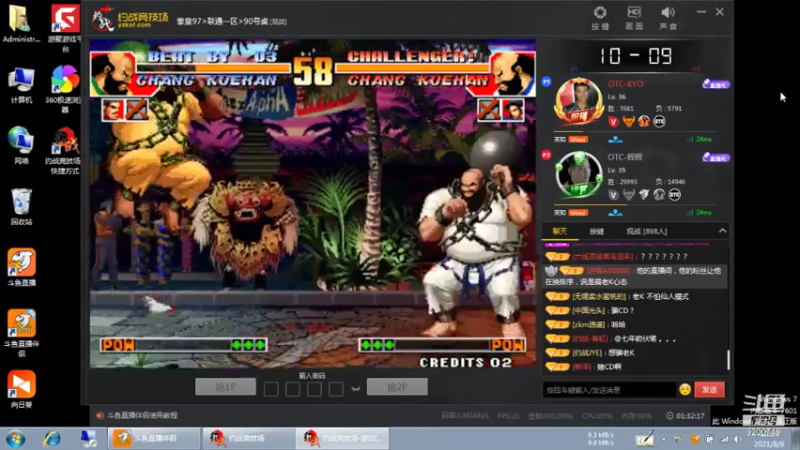This screenshot has width=800, height=450.
Task: Open OTC-辉辉 player avatar
Action: coord(579,174)
